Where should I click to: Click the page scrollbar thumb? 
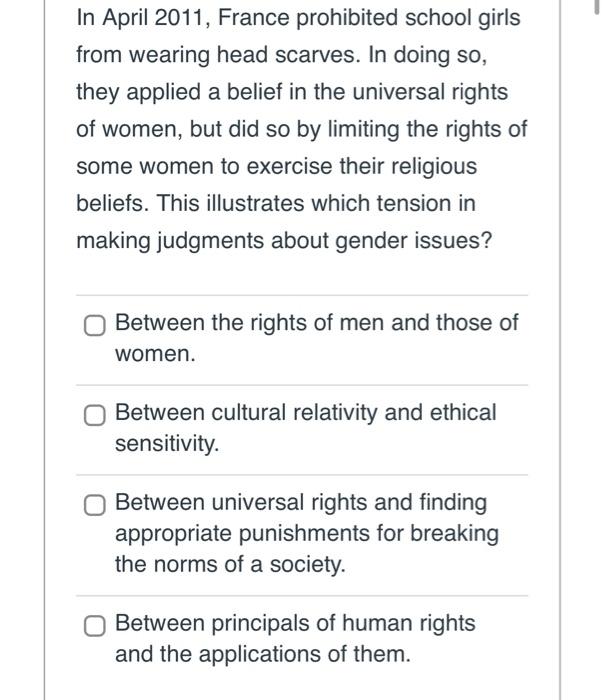[x=597, y=7]
